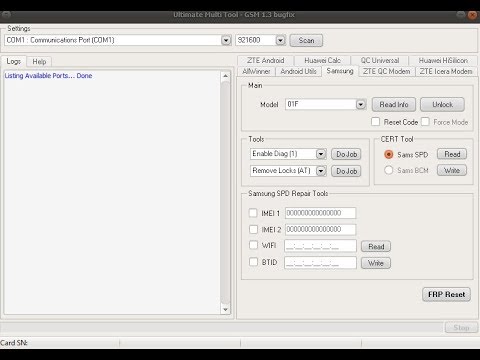Viewport: 480px width, 360px height.
Task: Open the Huawei HiSilicon tab
Action: coord(443,60)
